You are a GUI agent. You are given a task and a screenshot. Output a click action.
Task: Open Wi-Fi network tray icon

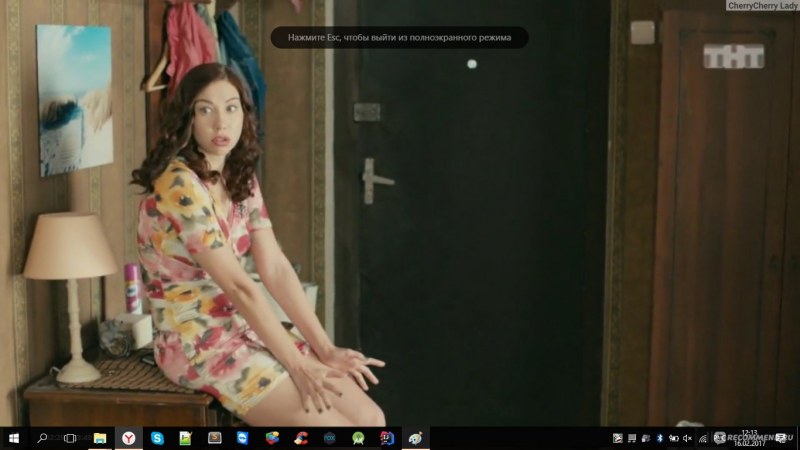(703, 438)
